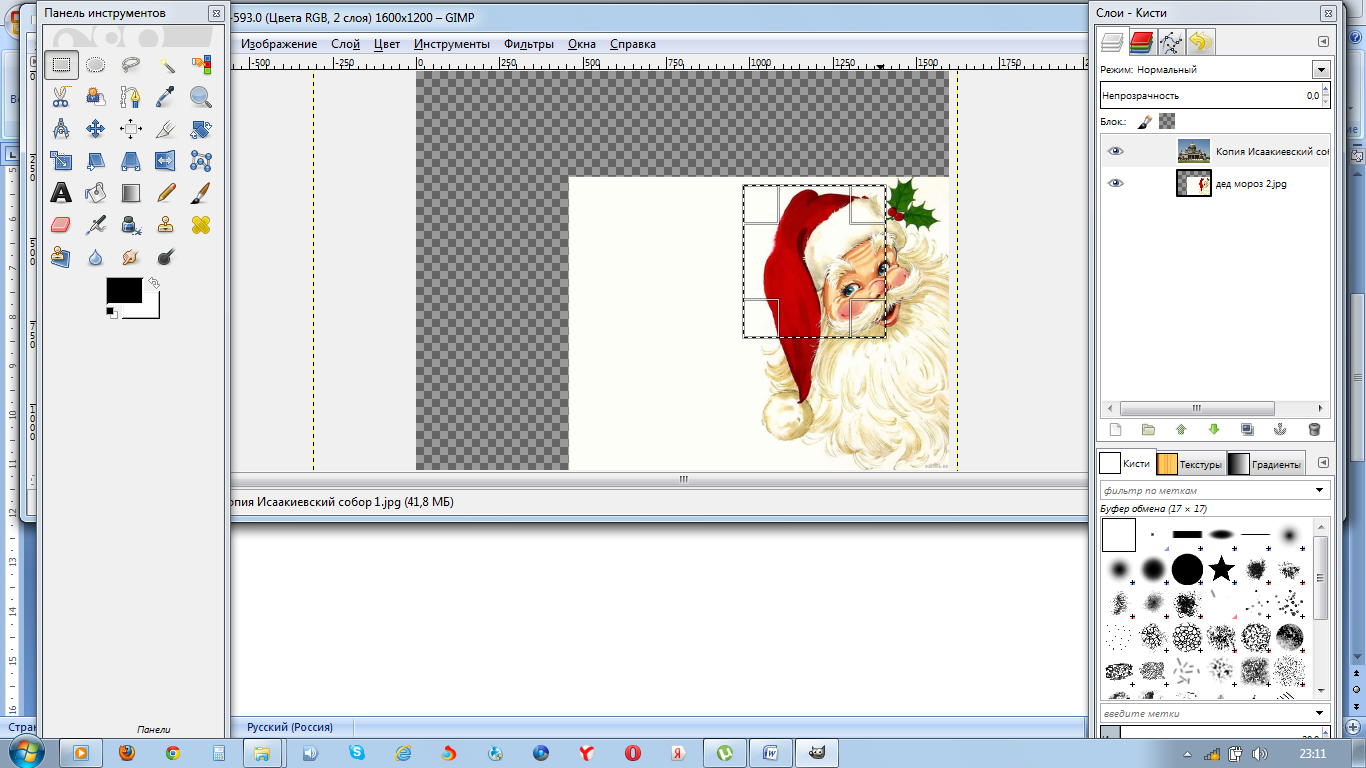Click the Непрозрачность opacity slider
1366x768 pixels.
coord(1210,96)
